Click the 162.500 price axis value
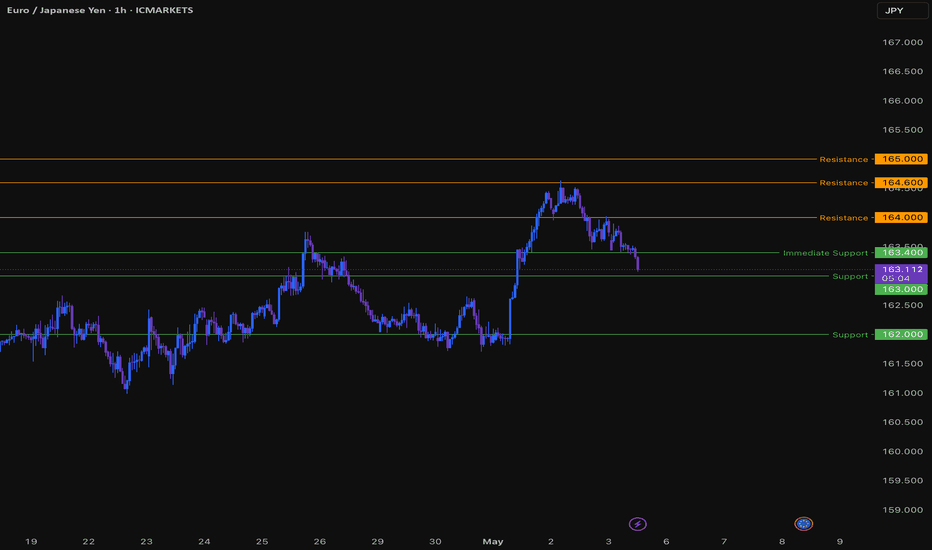The image size is (932, 550). (x=902, y=305)
